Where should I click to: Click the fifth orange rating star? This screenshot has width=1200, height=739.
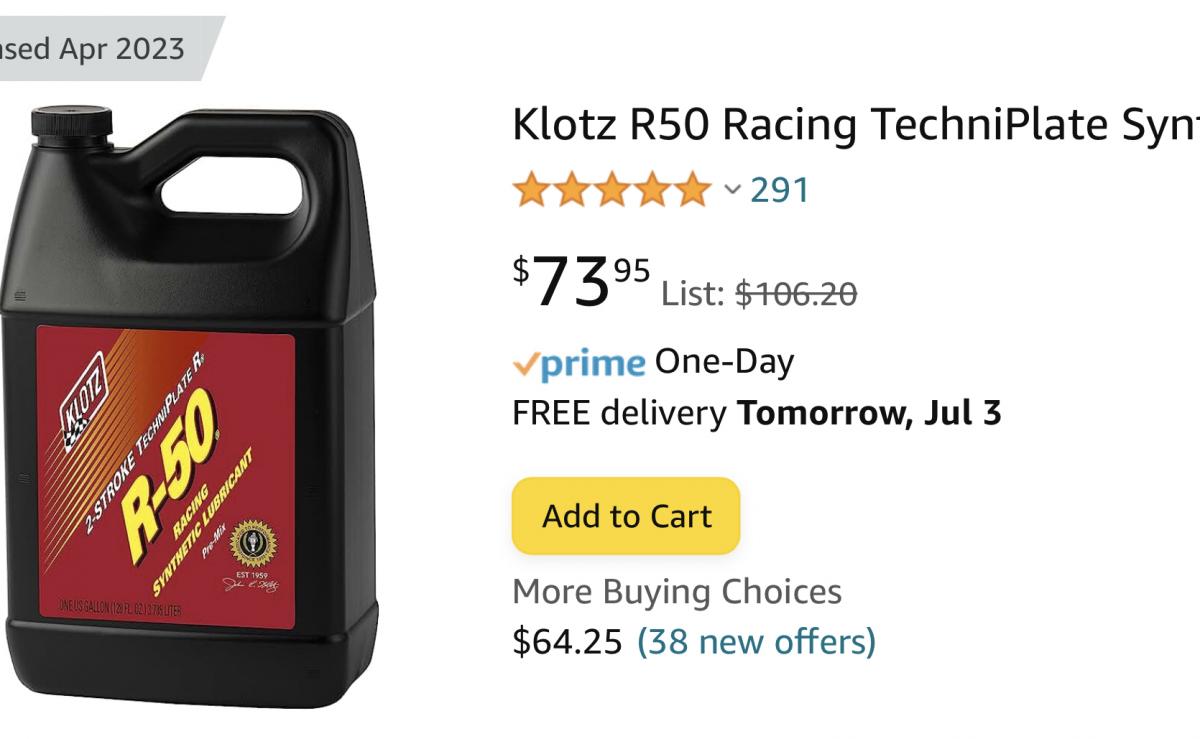pyautogui.click(x=690, y=189)
